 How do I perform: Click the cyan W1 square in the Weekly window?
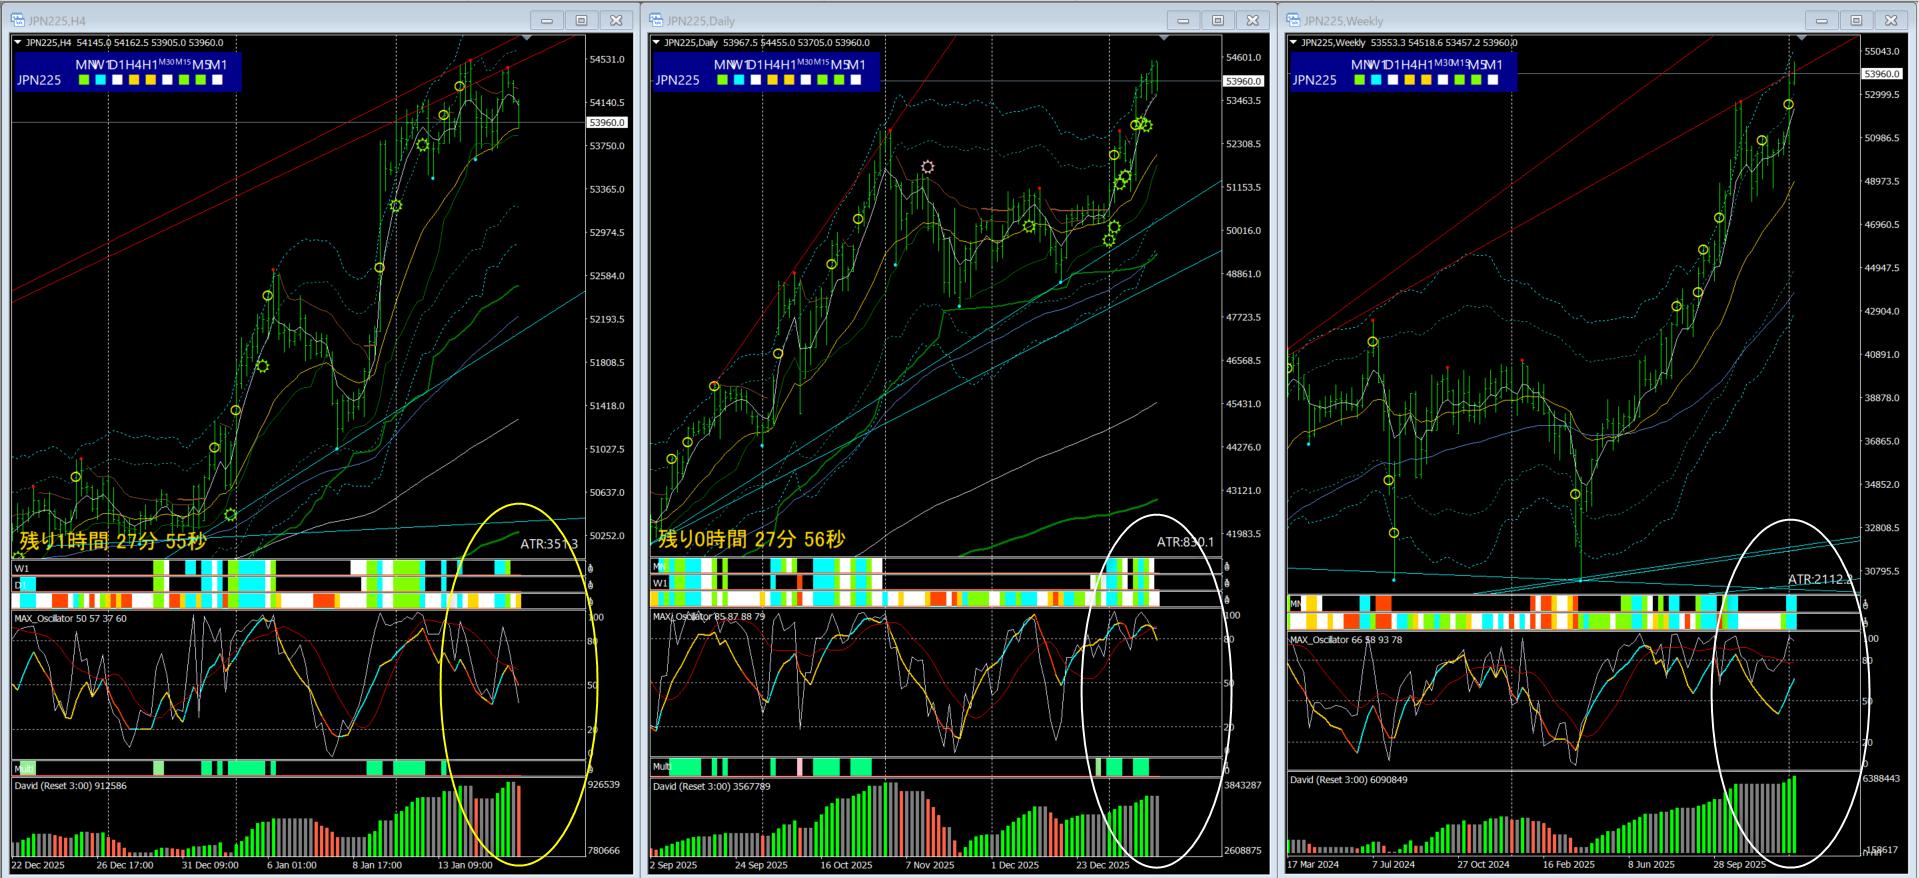[x=1376, y=80]
